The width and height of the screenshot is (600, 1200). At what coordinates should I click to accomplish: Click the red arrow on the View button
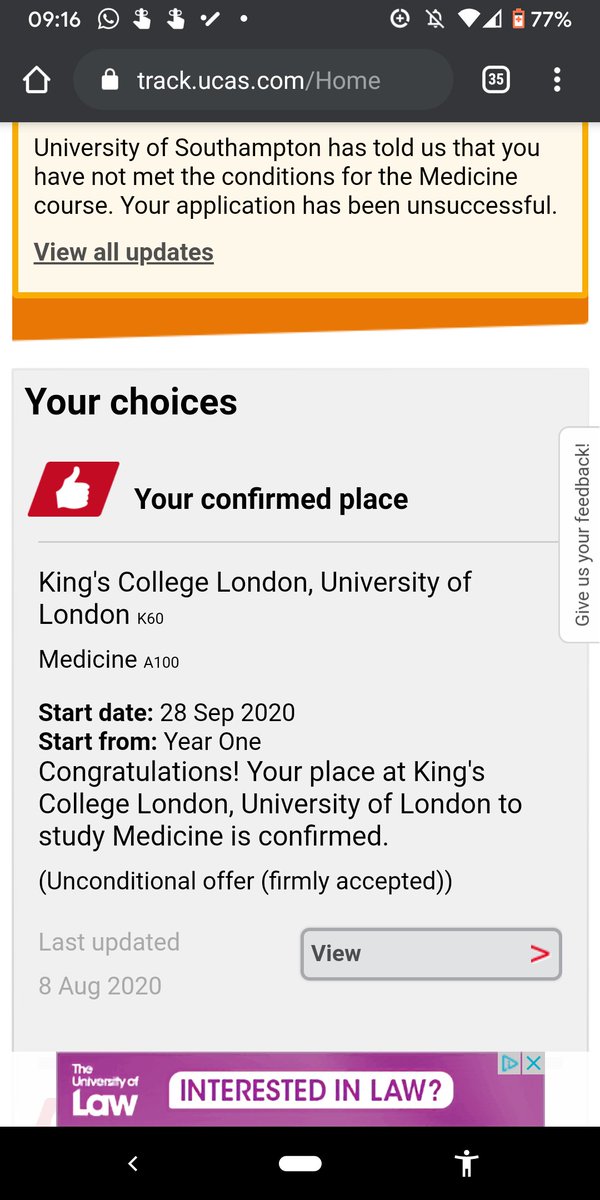coord(540,954)
